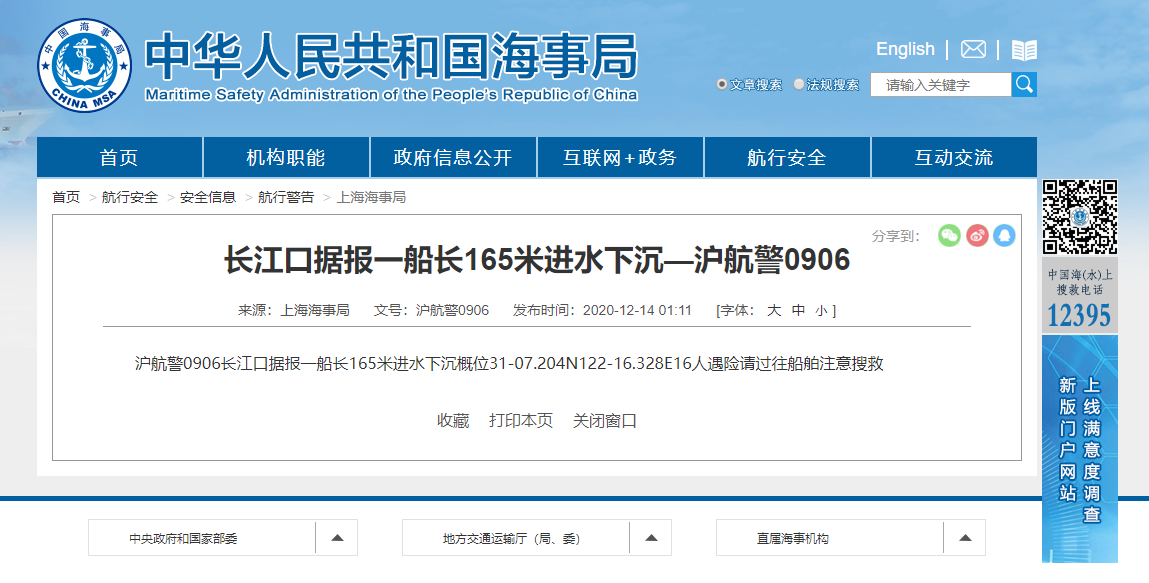Click the China MSA logo emblem
The image size is (1149, 583).
(84, 65)
